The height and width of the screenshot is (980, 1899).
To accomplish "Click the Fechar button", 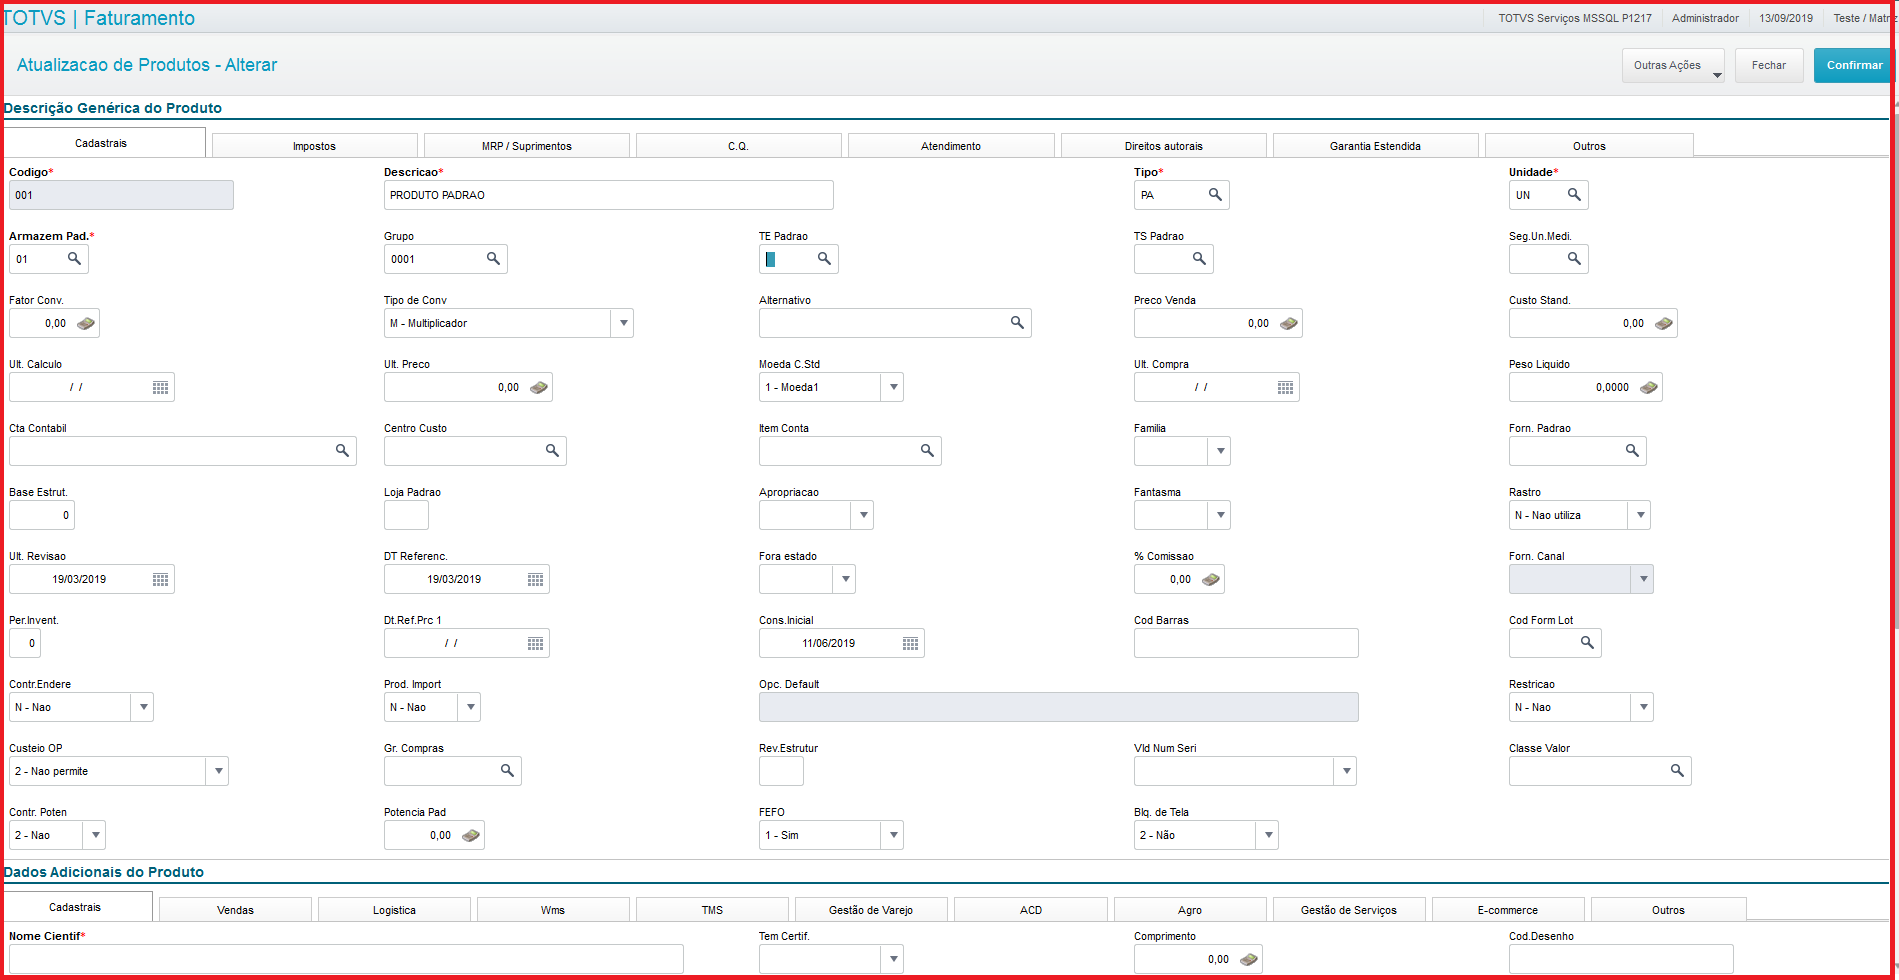I will [x=1769, y=65].
